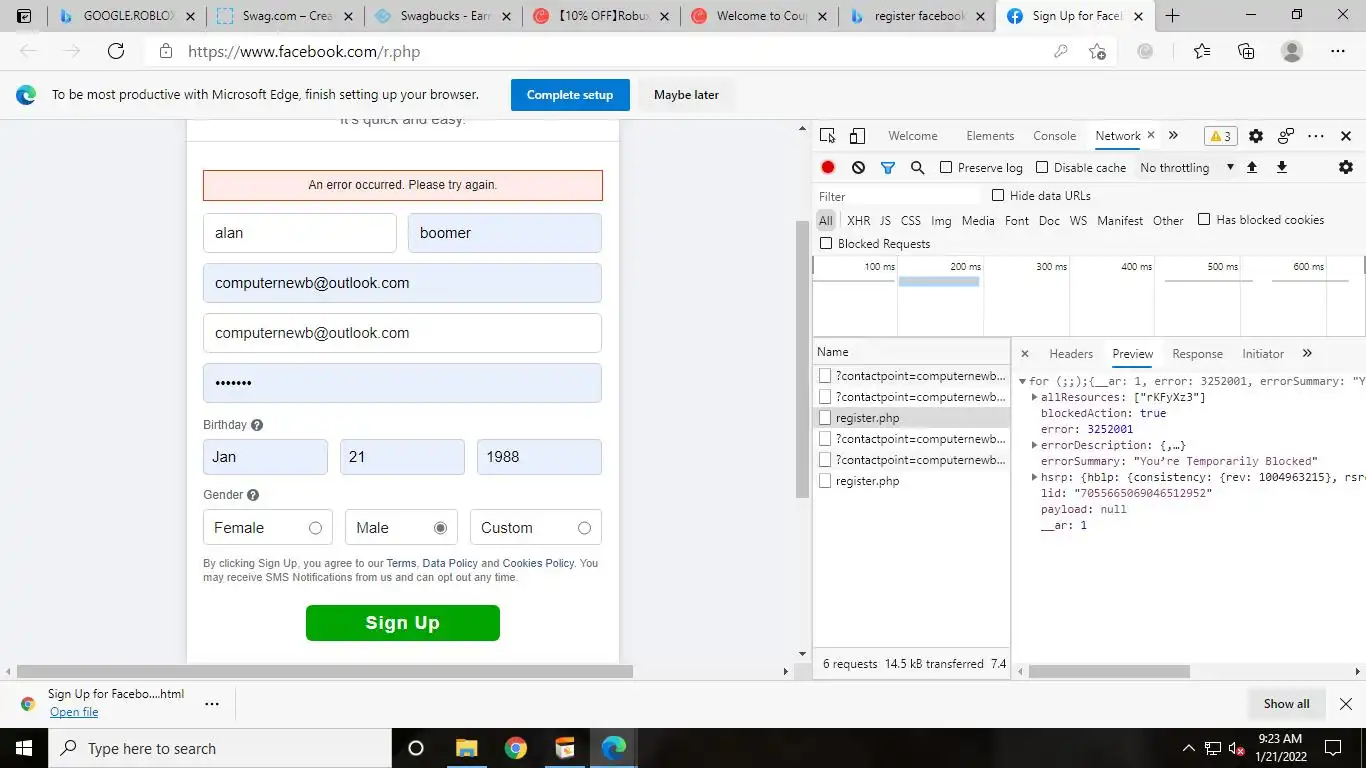
Task: Dismiss the banner with Maybe later
Action: 686,95
